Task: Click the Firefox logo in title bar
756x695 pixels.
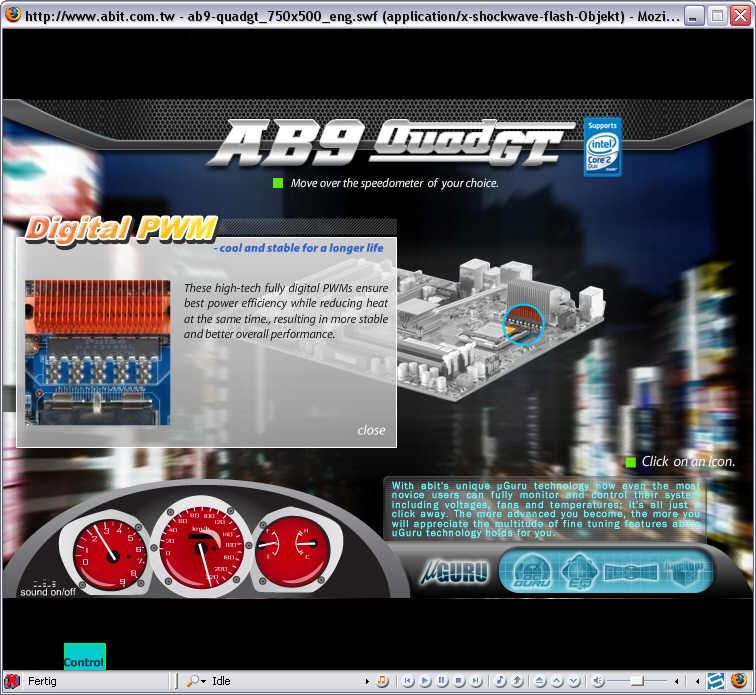Action: point(13,14)
